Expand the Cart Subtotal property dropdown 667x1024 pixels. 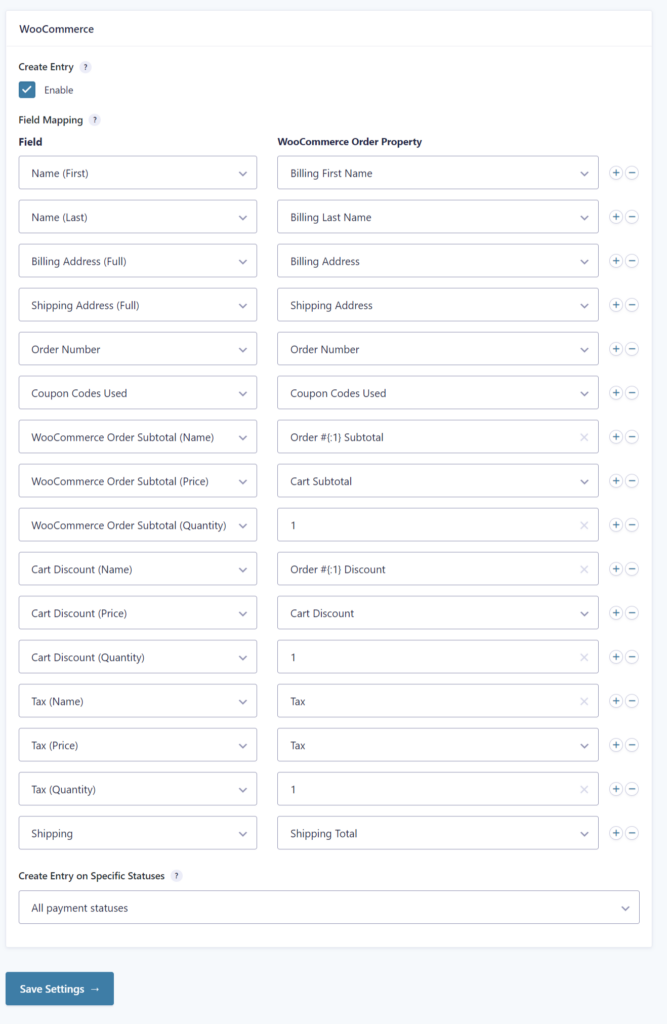437,481
